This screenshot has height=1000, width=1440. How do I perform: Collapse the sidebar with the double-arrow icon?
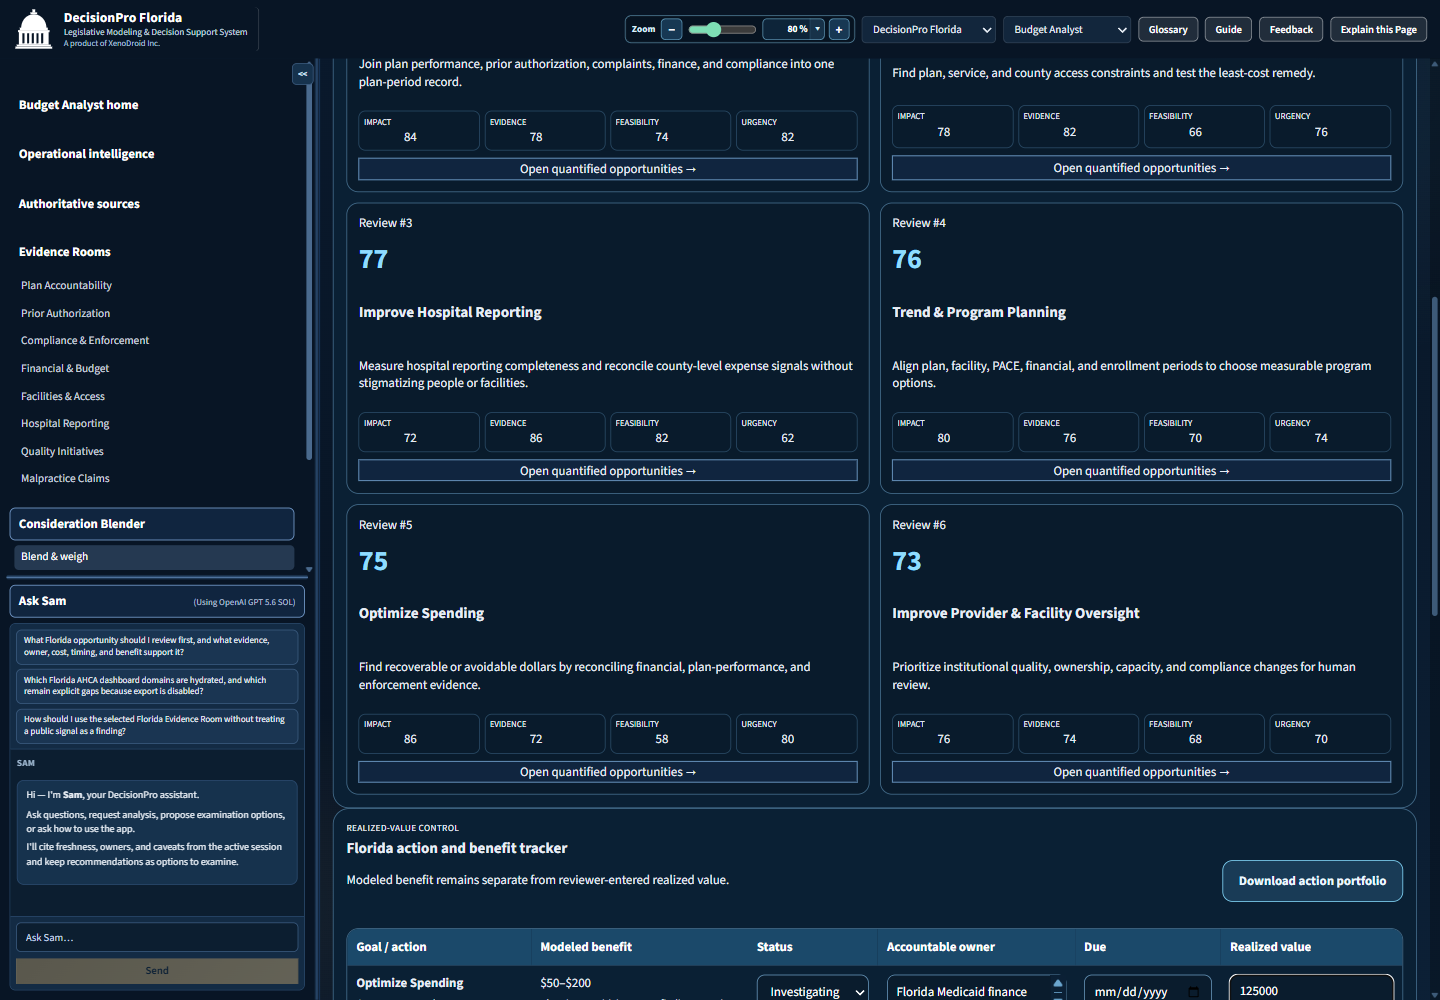pos(302,74)
